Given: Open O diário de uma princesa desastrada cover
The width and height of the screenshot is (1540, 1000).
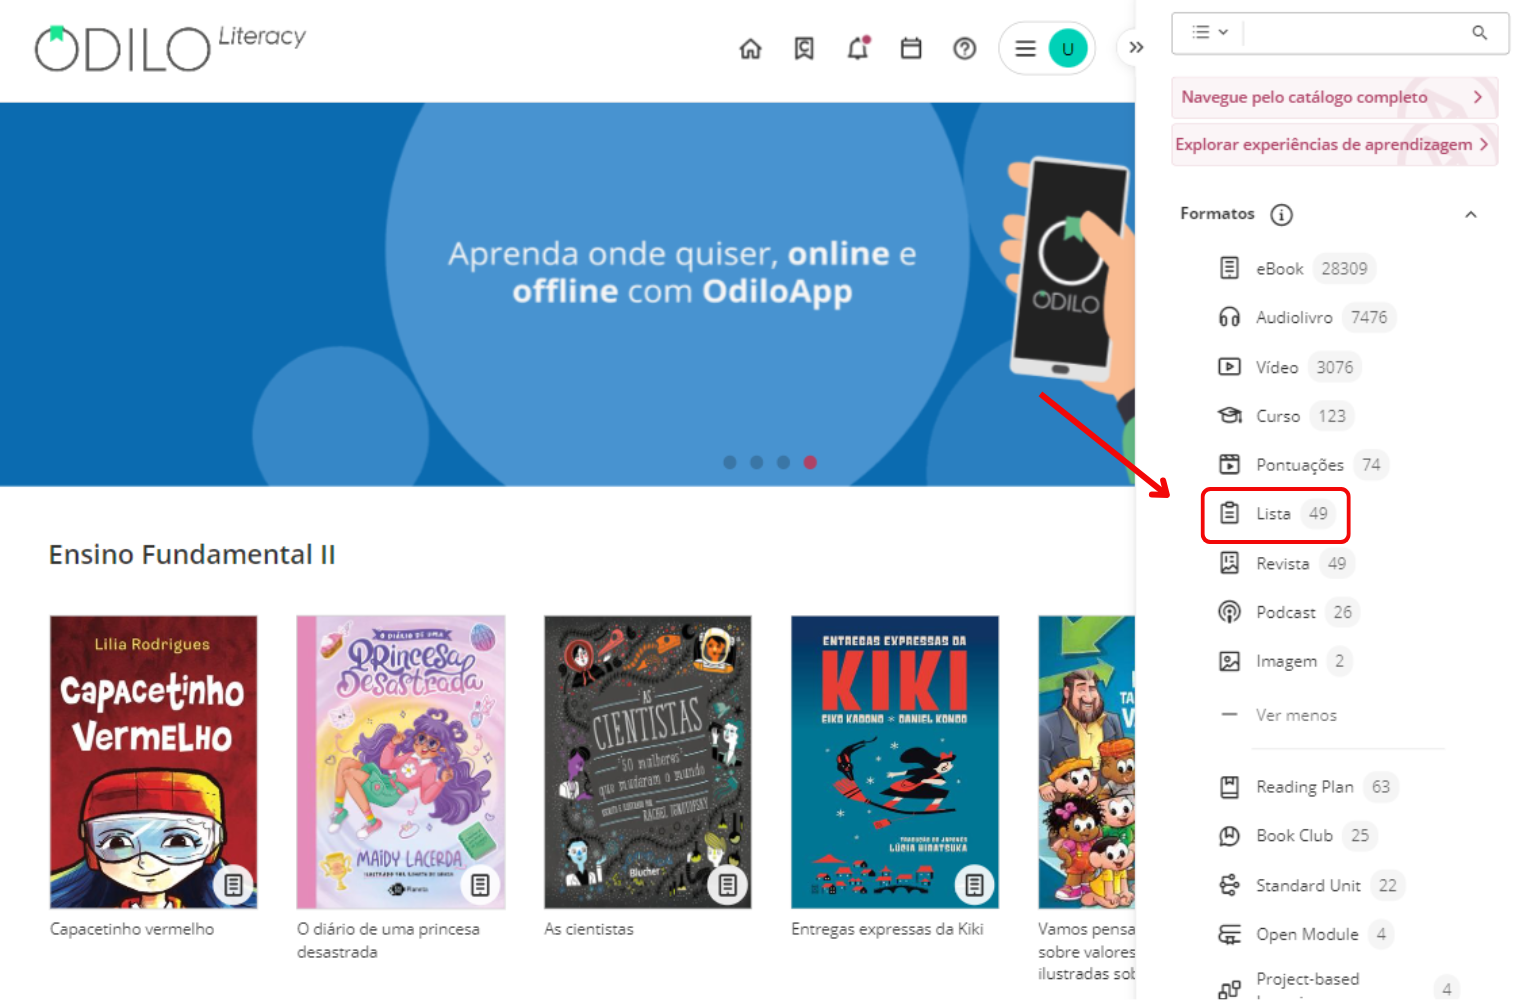Looking at the screenshot, I should (401, 762).
